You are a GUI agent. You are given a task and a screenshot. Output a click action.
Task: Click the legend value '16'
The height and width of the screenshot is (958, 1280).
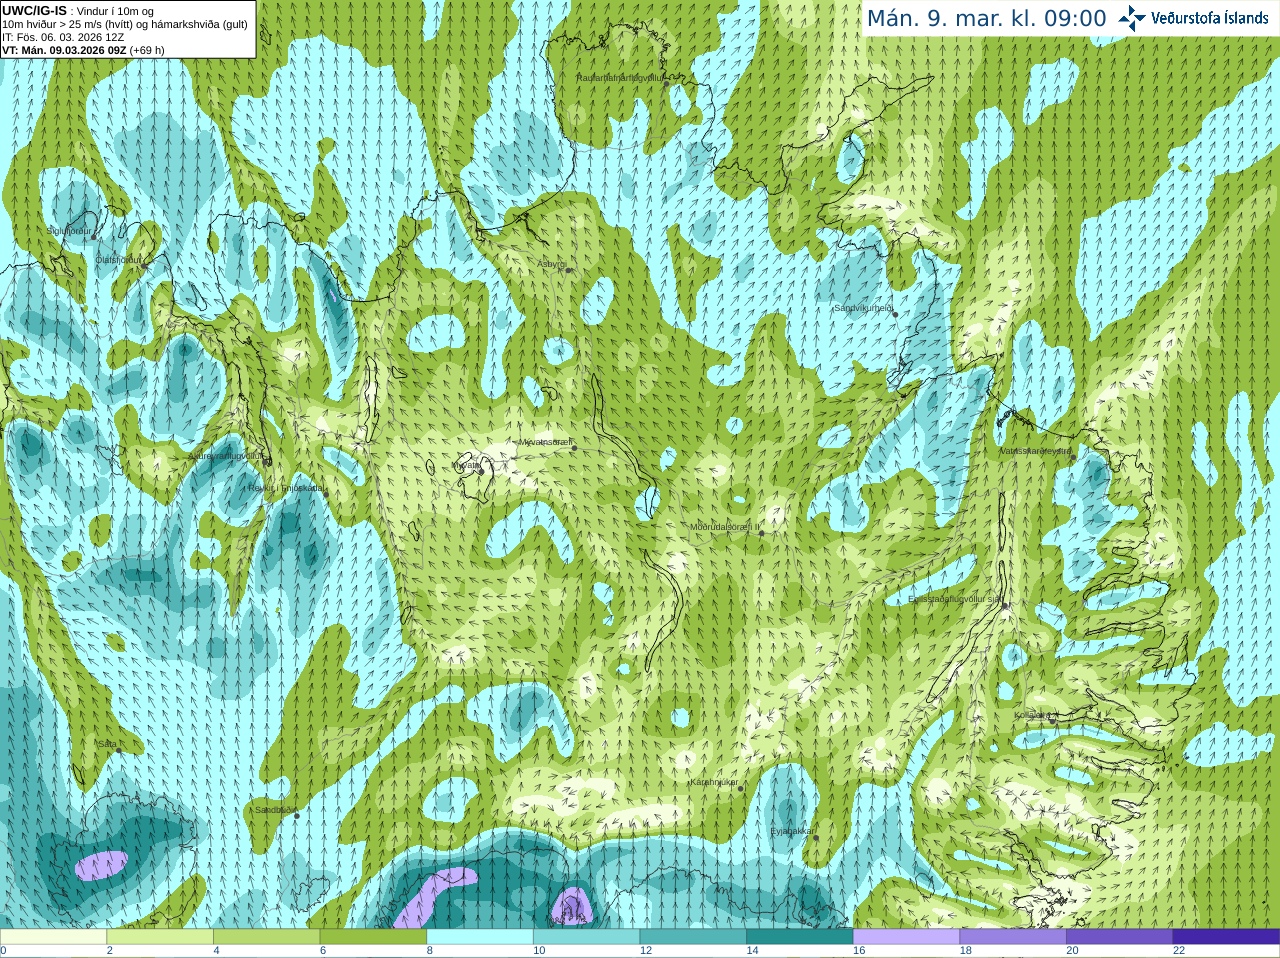point(859,951)
